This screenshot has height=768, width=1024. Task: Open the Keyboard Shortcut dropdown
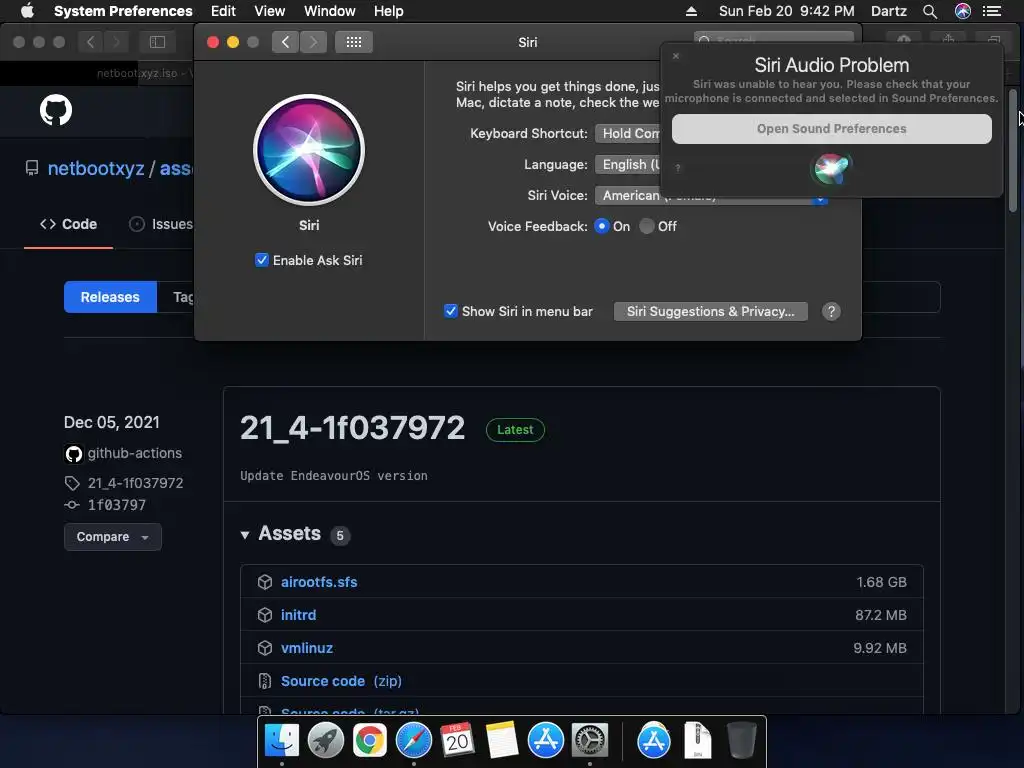click(628, 133)
